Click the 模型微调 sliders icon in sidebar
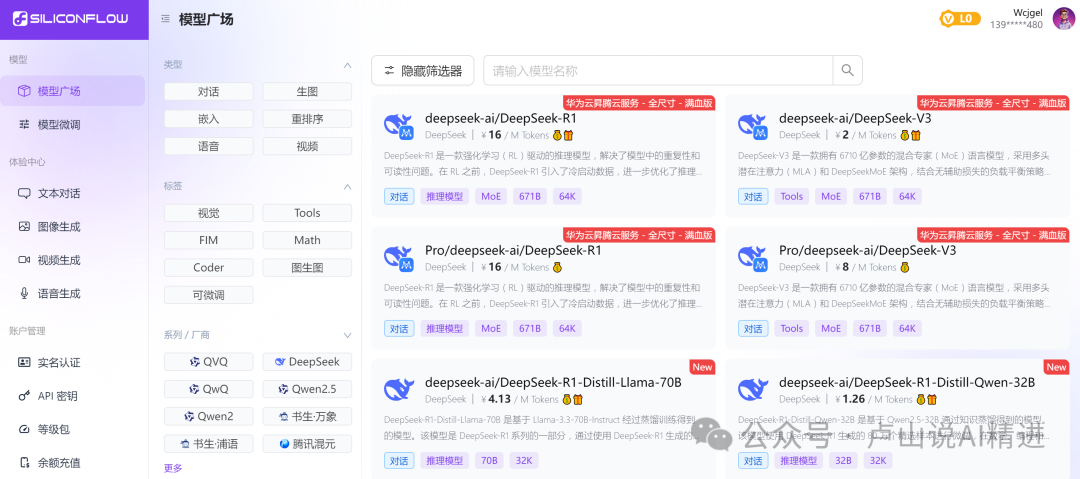Image resolution: width=1080 pixels, height=479 pixels. tap(24, 125)
